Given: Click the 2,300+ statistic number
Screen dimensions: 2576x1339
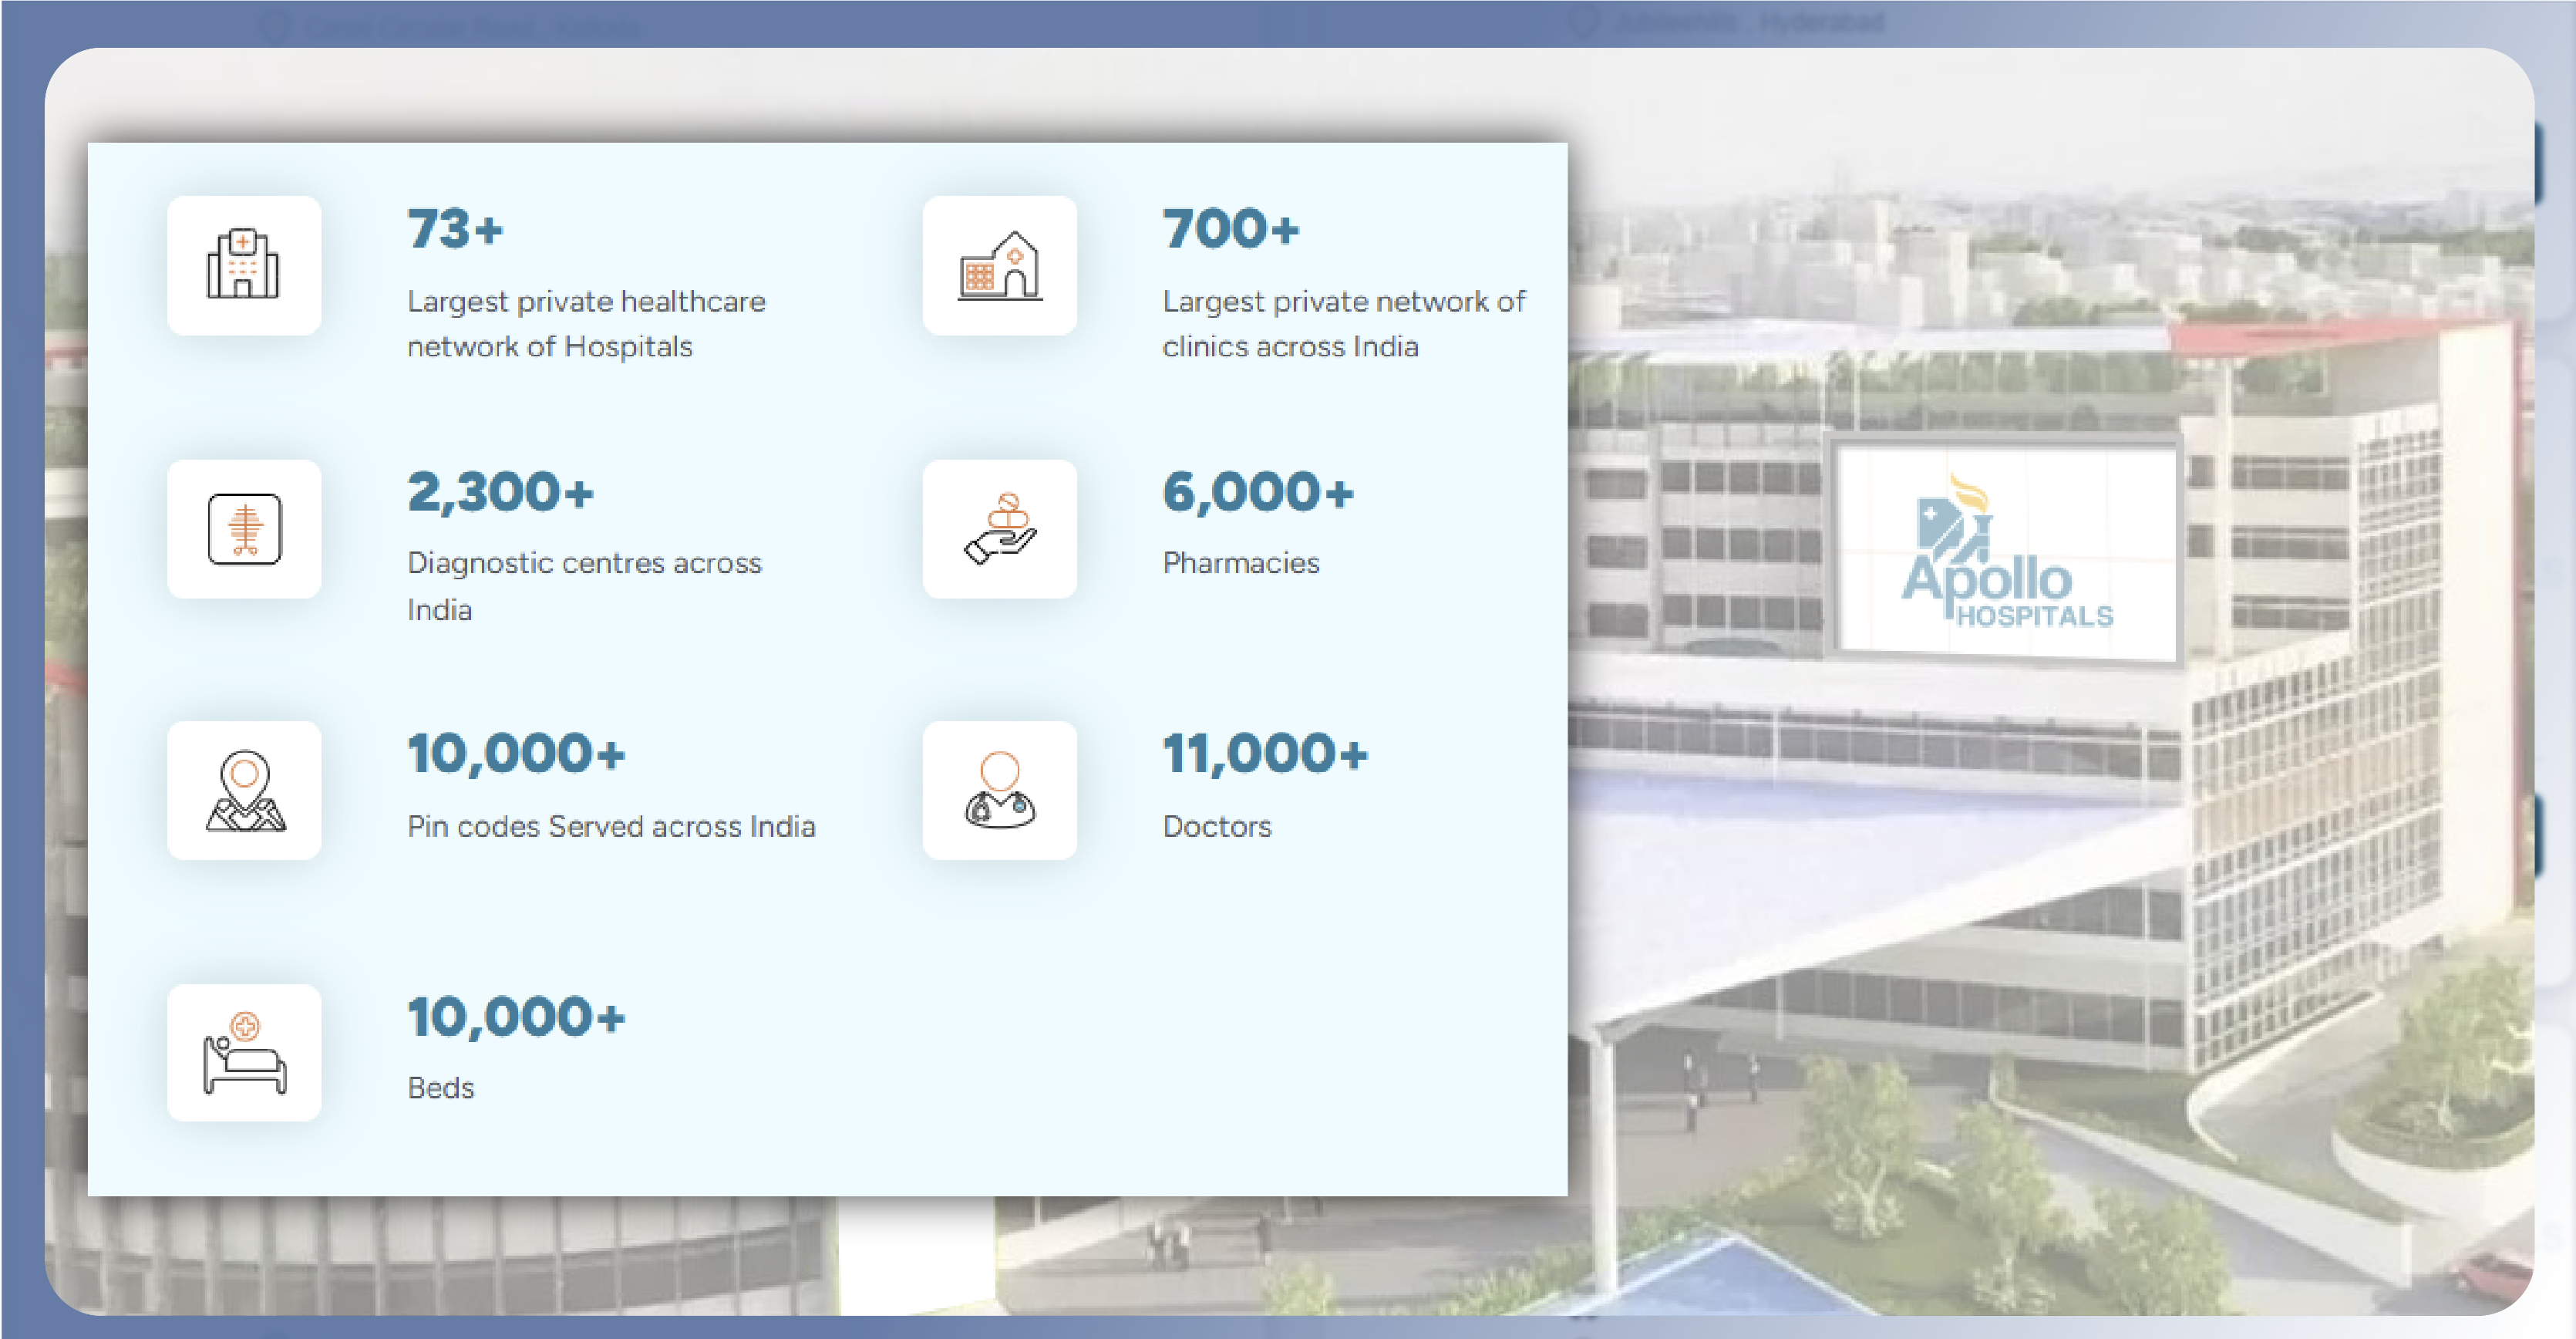Looking at the screenshot, I should click(x=501, y=492).
